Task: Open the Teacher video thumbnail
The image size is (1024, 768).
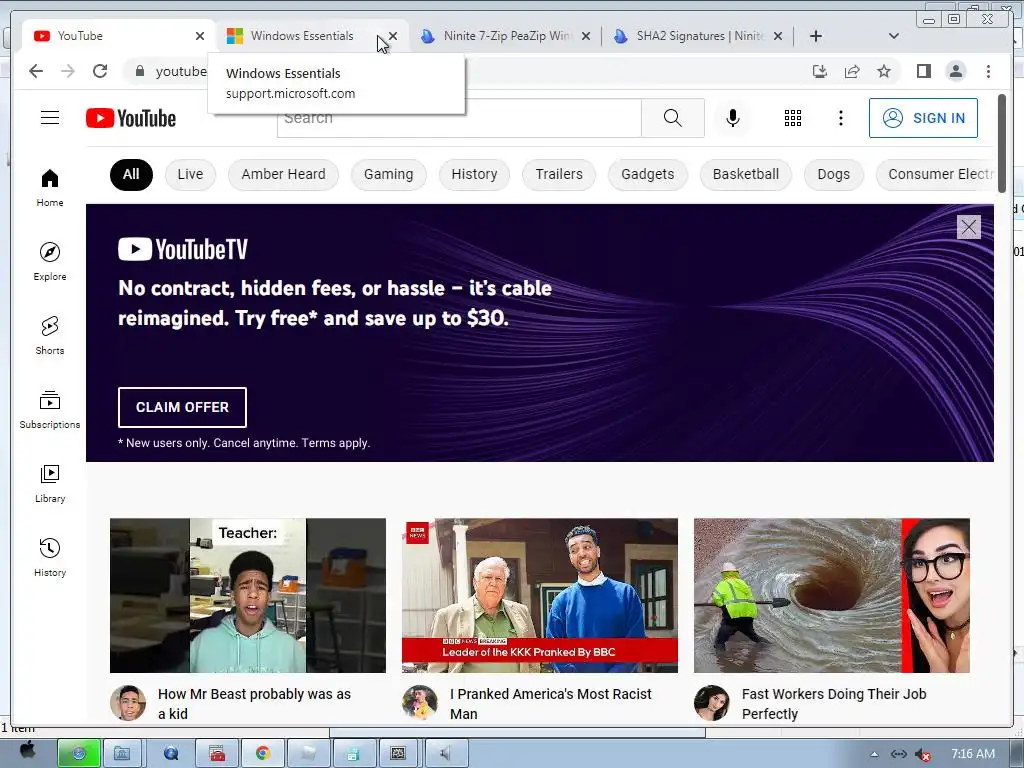Action: (x=248, y=596)
